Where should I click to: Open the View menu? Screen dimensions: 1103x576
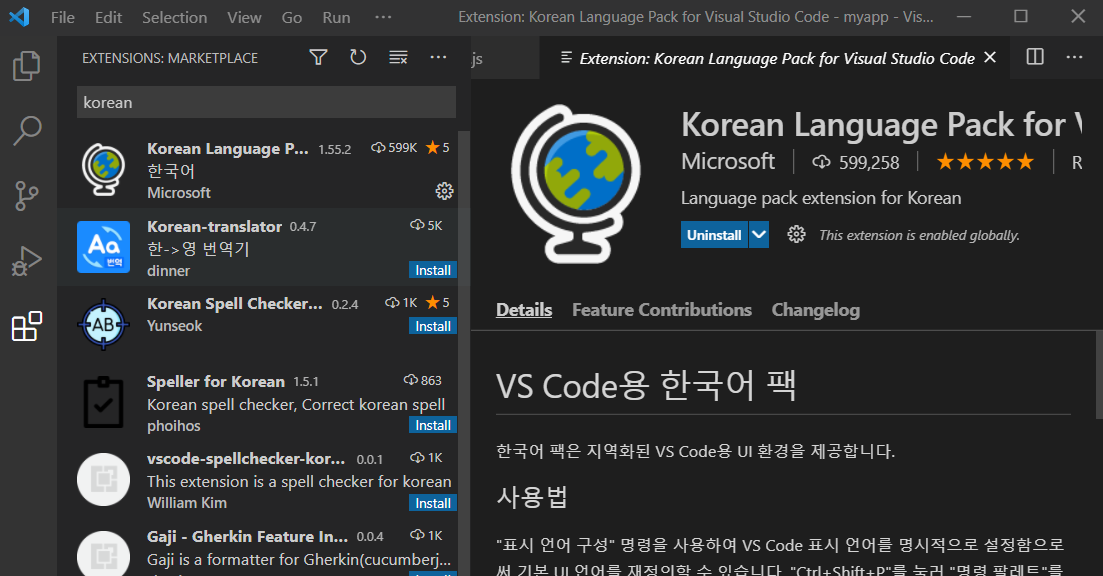[x=244, y=18]
